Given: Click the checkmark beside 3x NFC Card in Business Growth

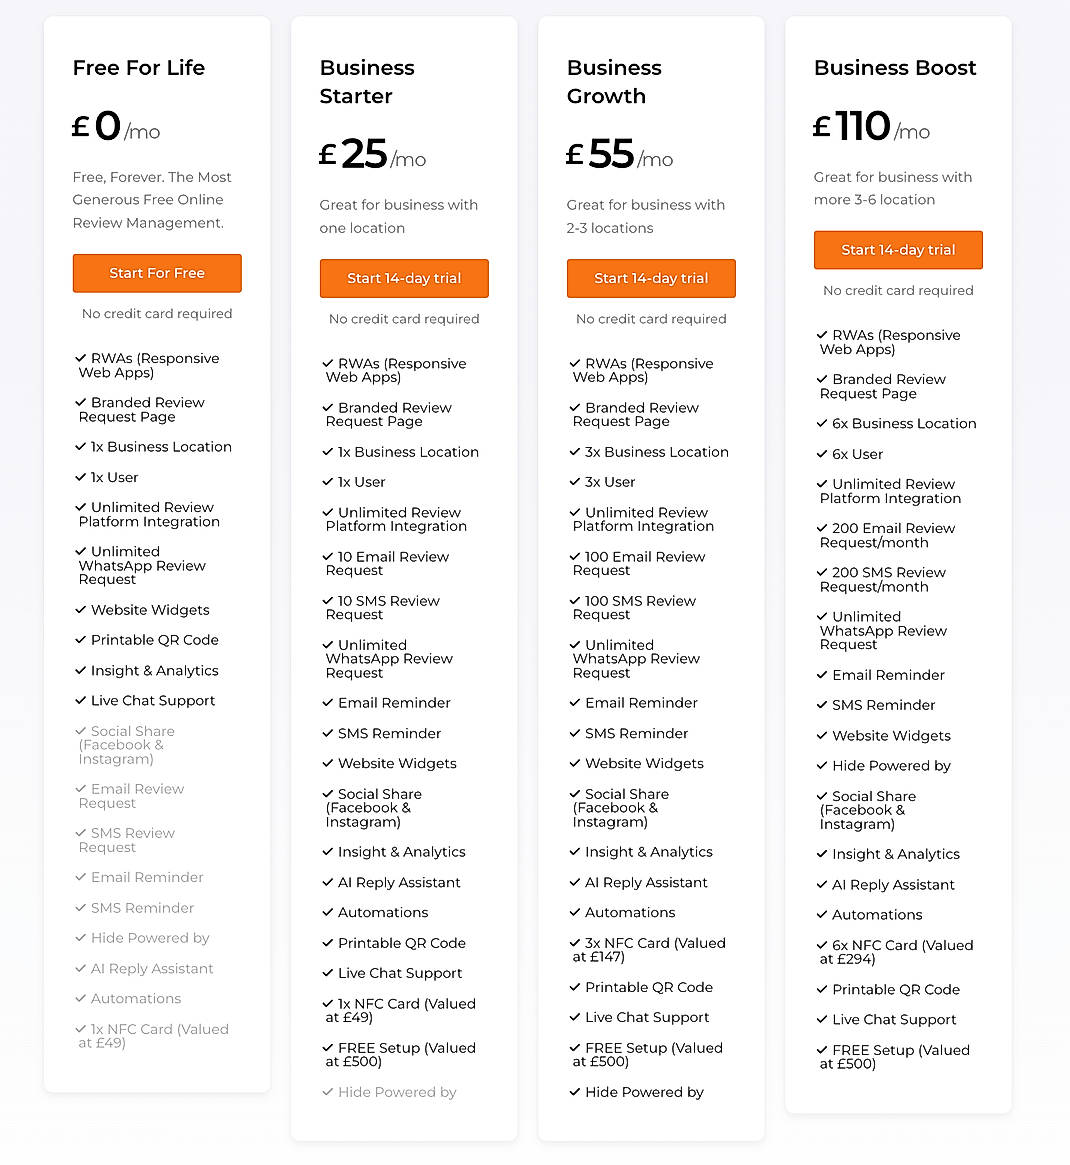Looking at the screenshot, I should 574,943.
